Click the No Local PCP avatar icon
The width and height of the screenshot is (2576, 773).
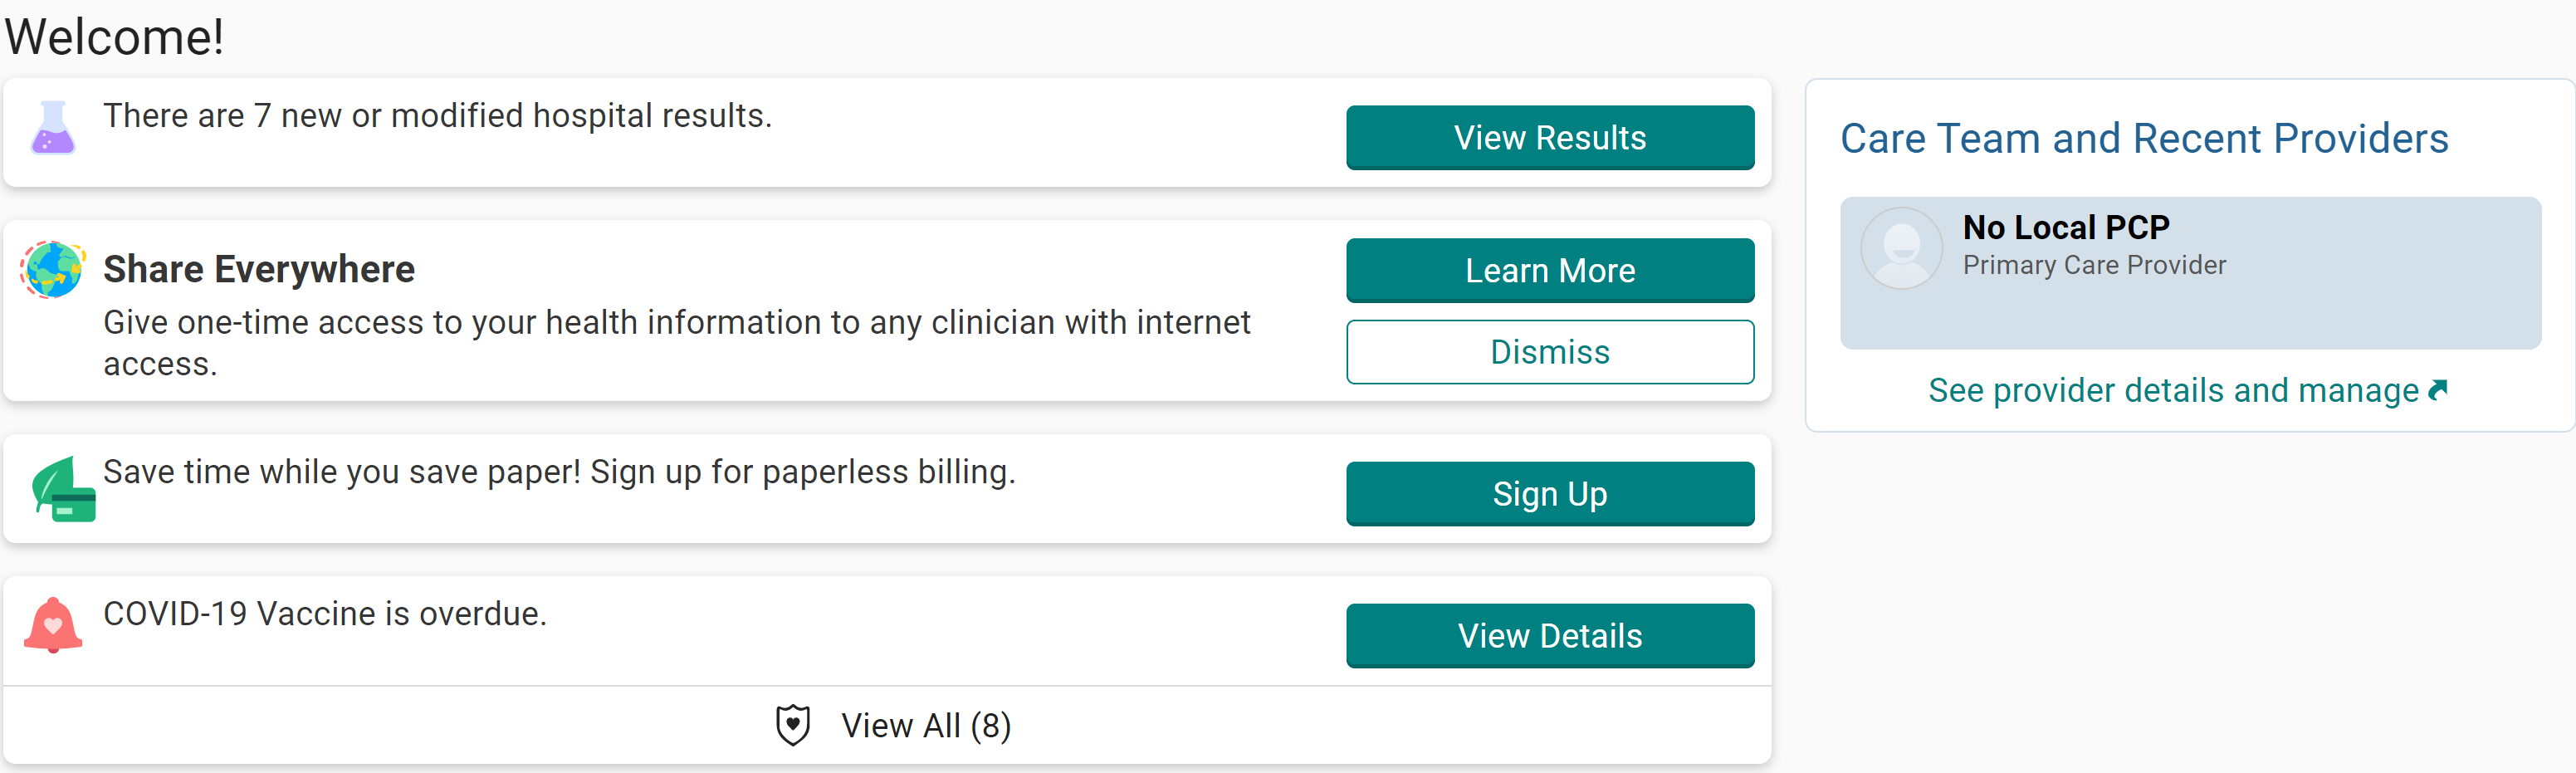(1901, 249)
